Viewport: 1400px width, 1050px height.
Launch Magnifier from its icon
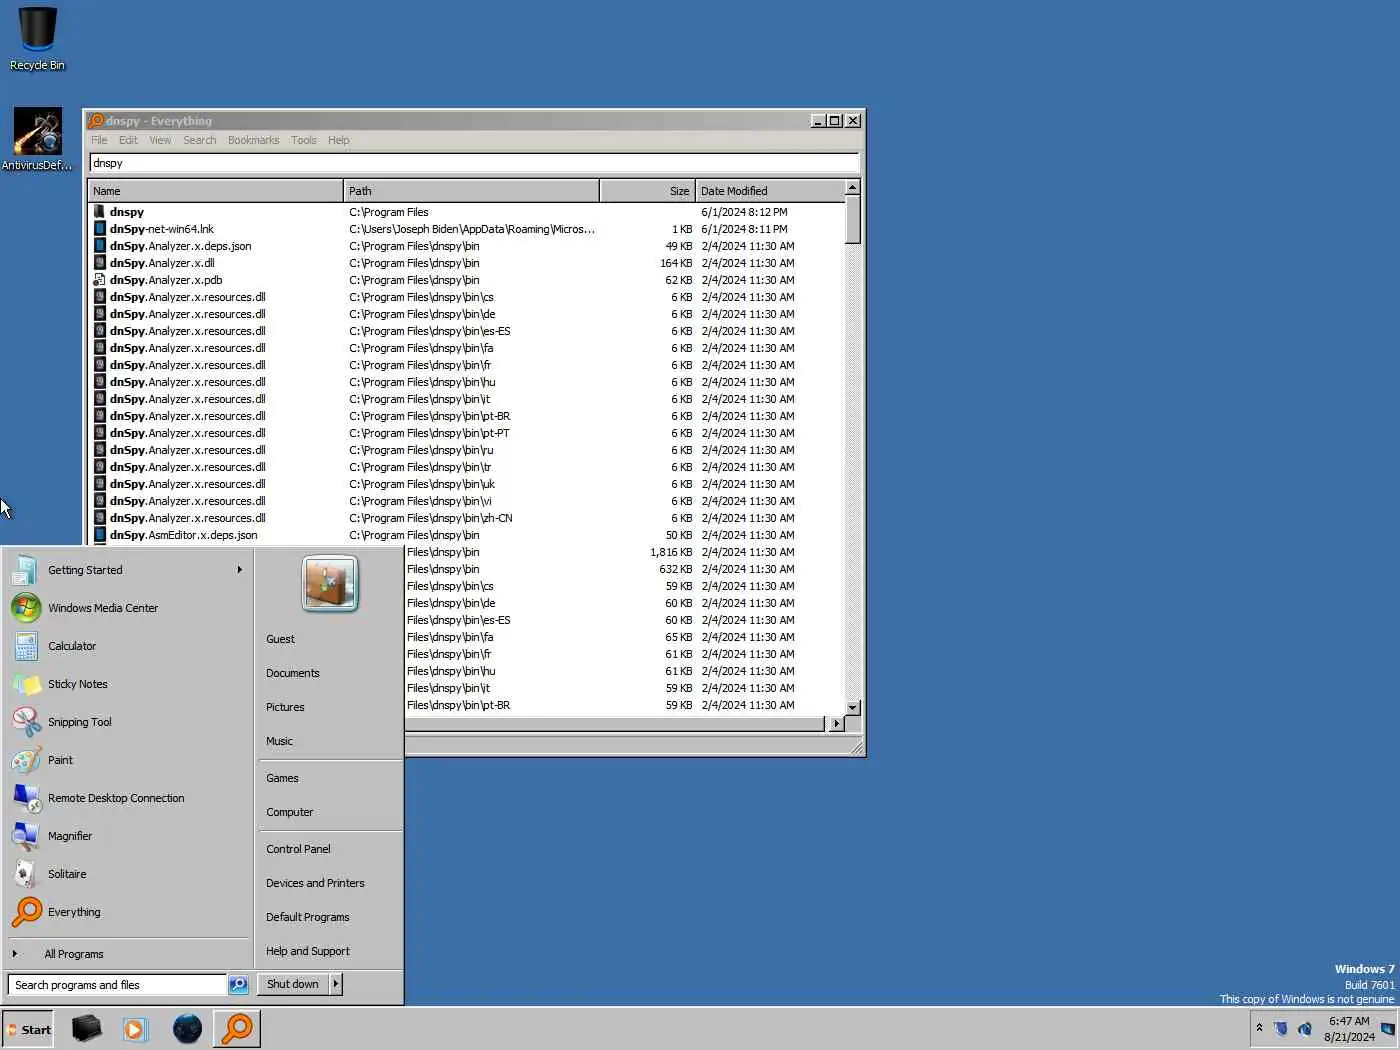click(x=26, y=836)
